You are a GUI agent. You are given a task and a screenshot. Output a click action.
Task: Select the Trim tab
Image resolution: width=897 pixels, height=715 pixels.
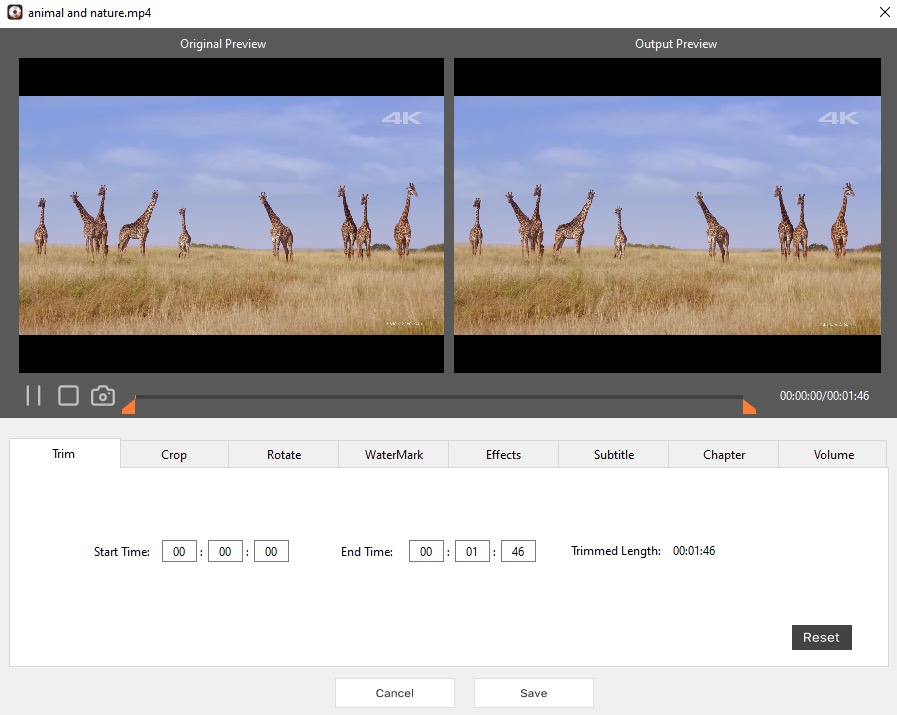63,454
